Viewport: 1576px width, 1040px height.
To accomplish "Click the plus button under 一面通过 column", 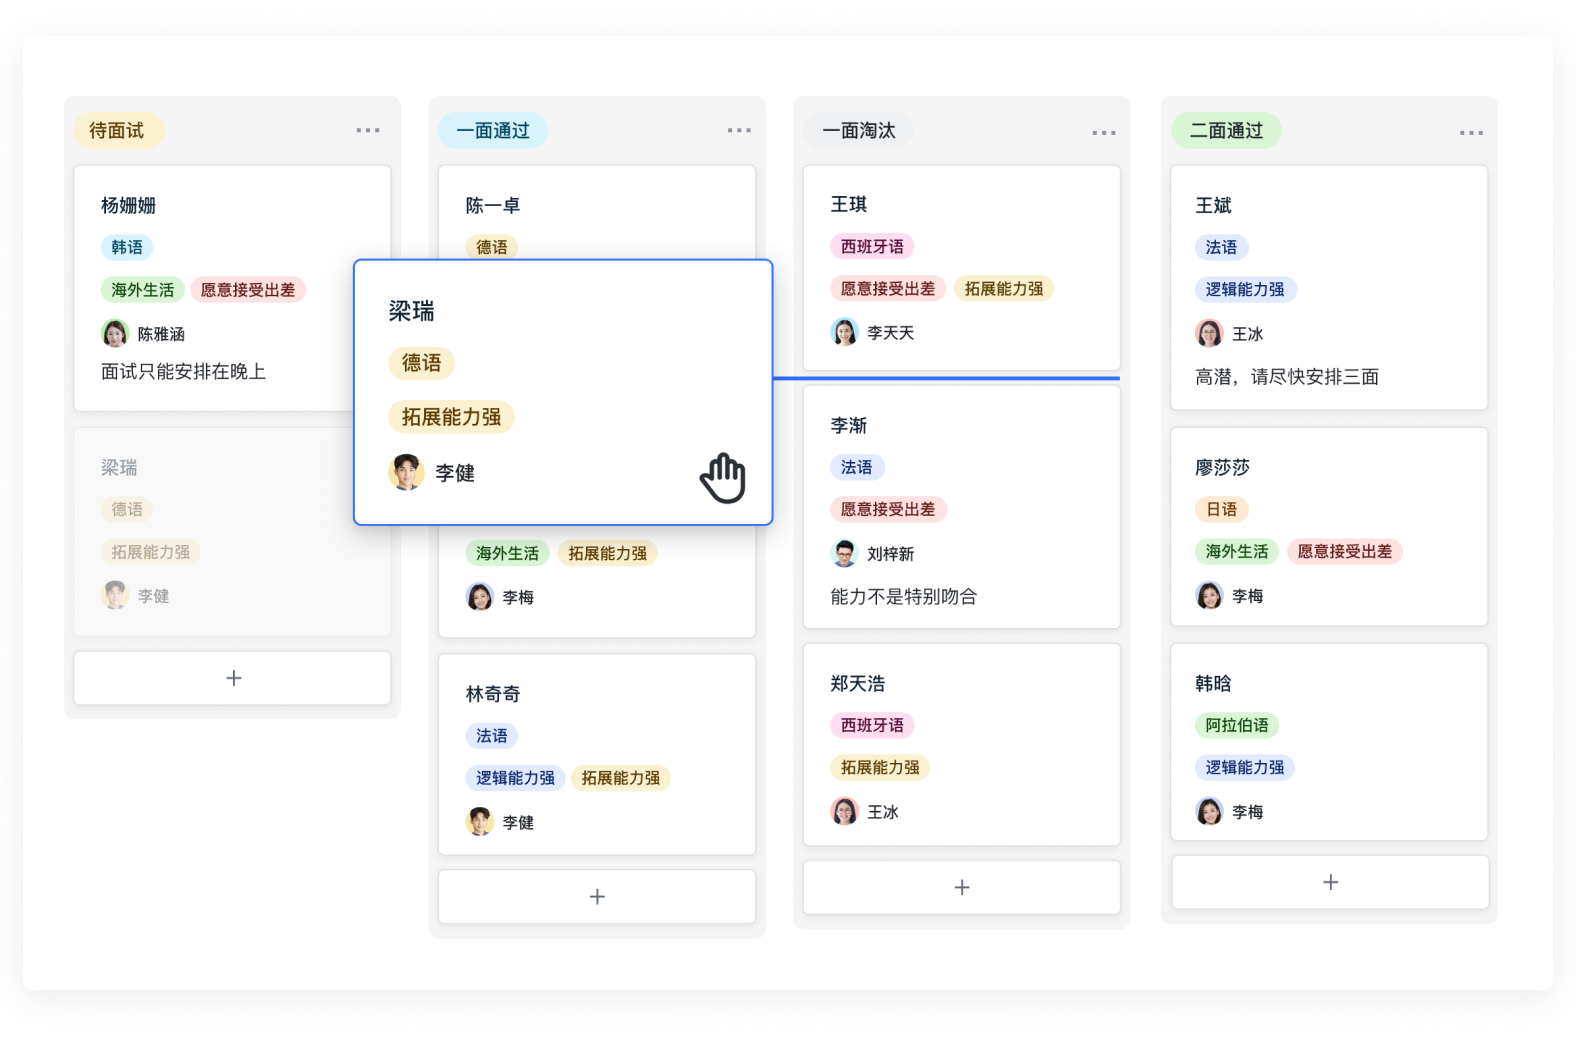I will [597, 897].
